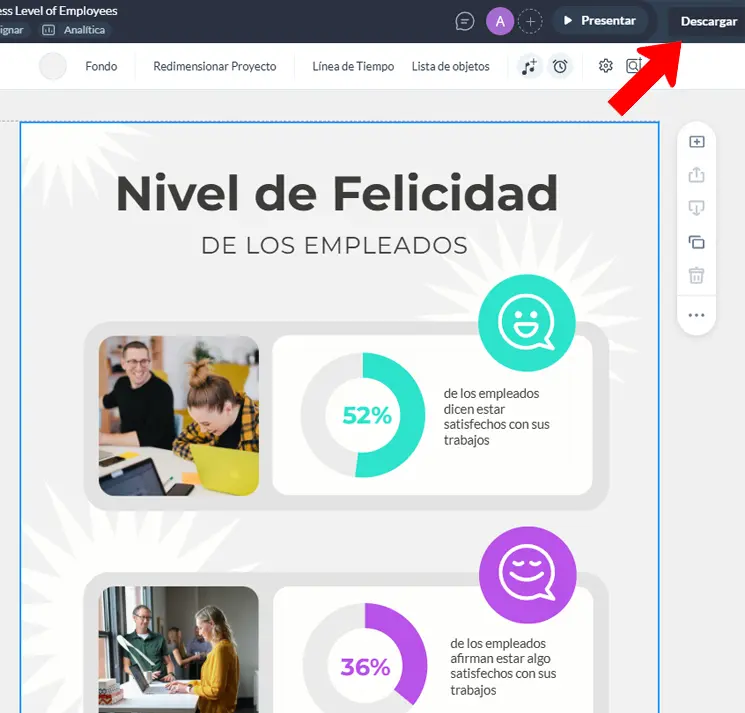The image size is (745, 713).
Task: Click the delete page trash icon
Action: 697,275
